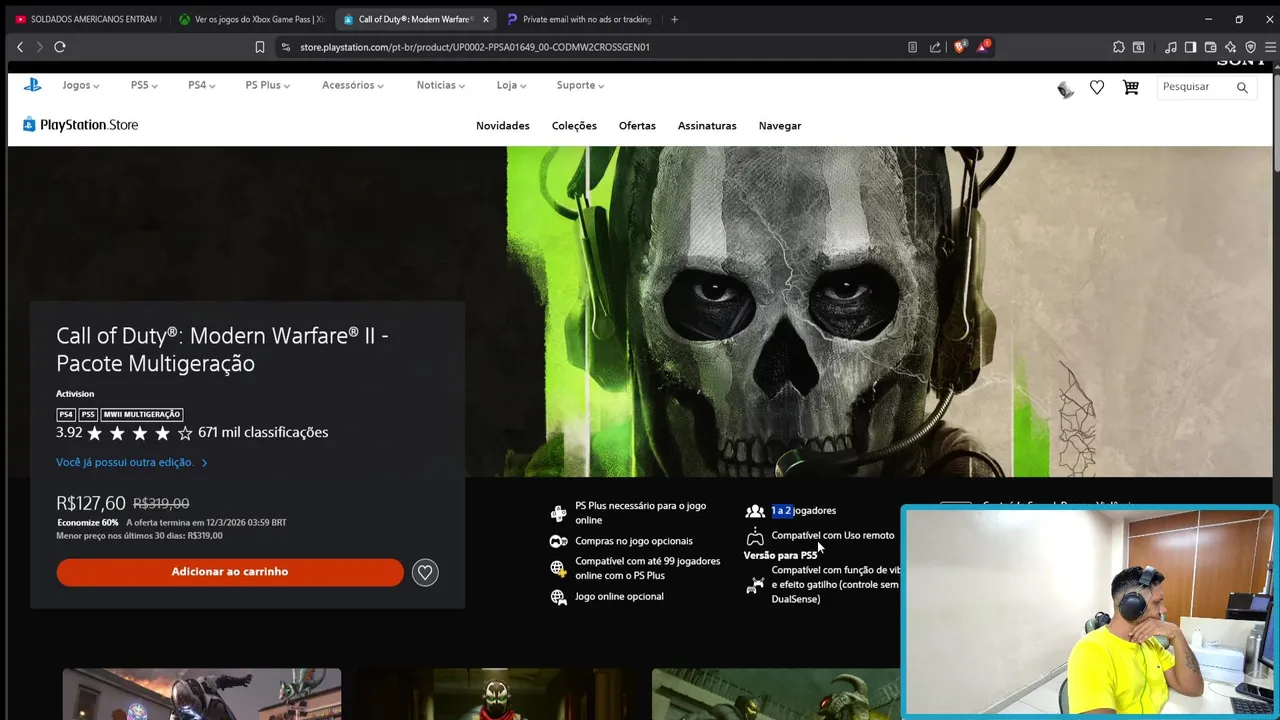Open the browser hamburger menu
The height and width of the screenshot is (720, 1280).
(x=1270, y=47)
